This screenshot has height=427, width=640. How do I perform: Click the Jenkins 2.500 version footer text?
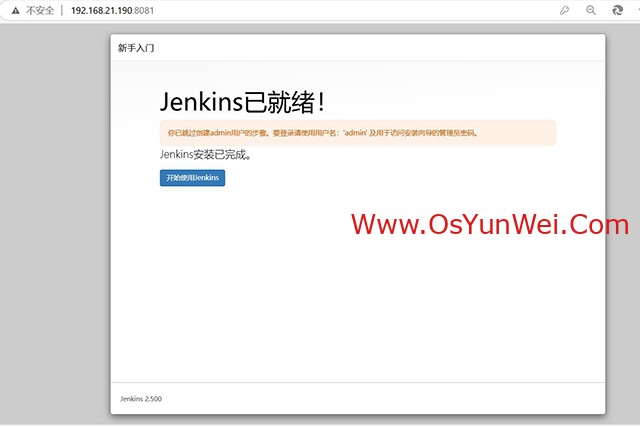tap(141, 399)
